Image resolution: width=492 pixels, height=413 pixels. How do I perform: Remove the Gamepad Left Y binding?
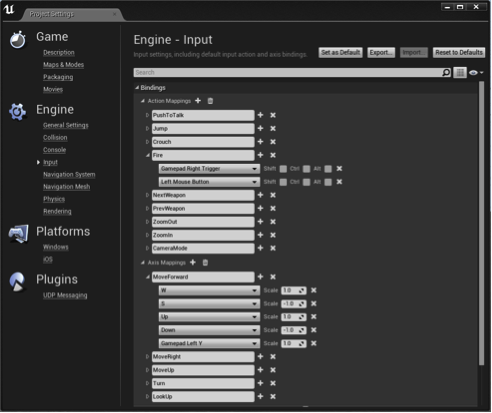(314, 343)
